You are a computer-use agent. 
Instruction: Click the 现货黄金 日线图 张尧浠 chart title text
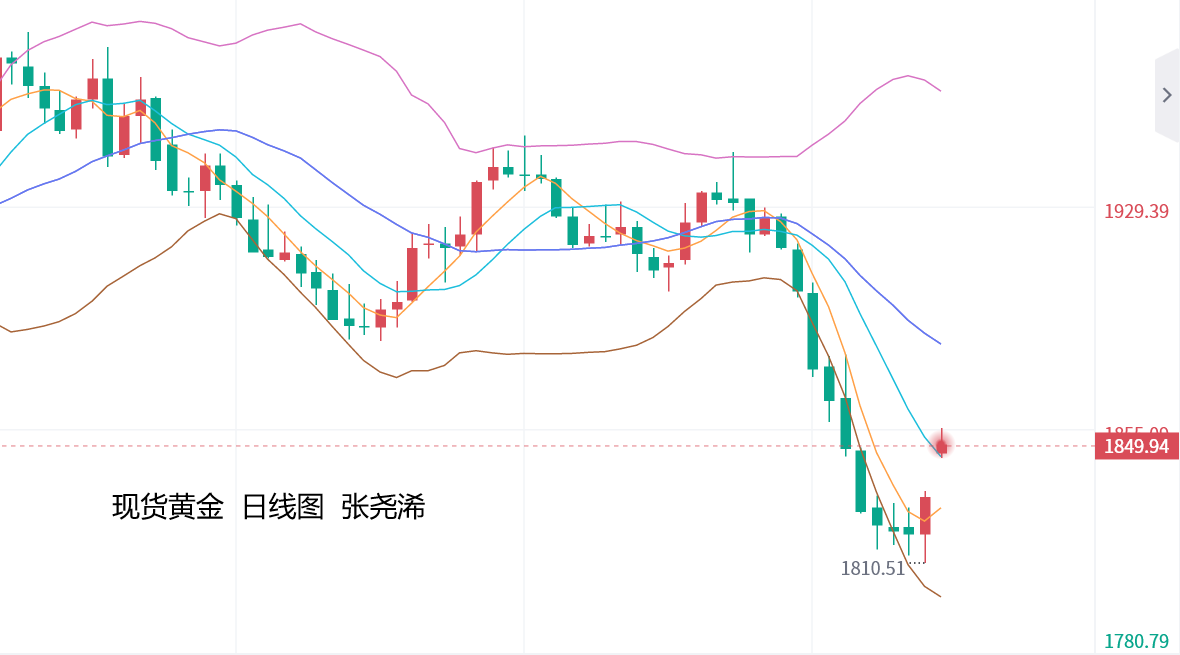268,507
